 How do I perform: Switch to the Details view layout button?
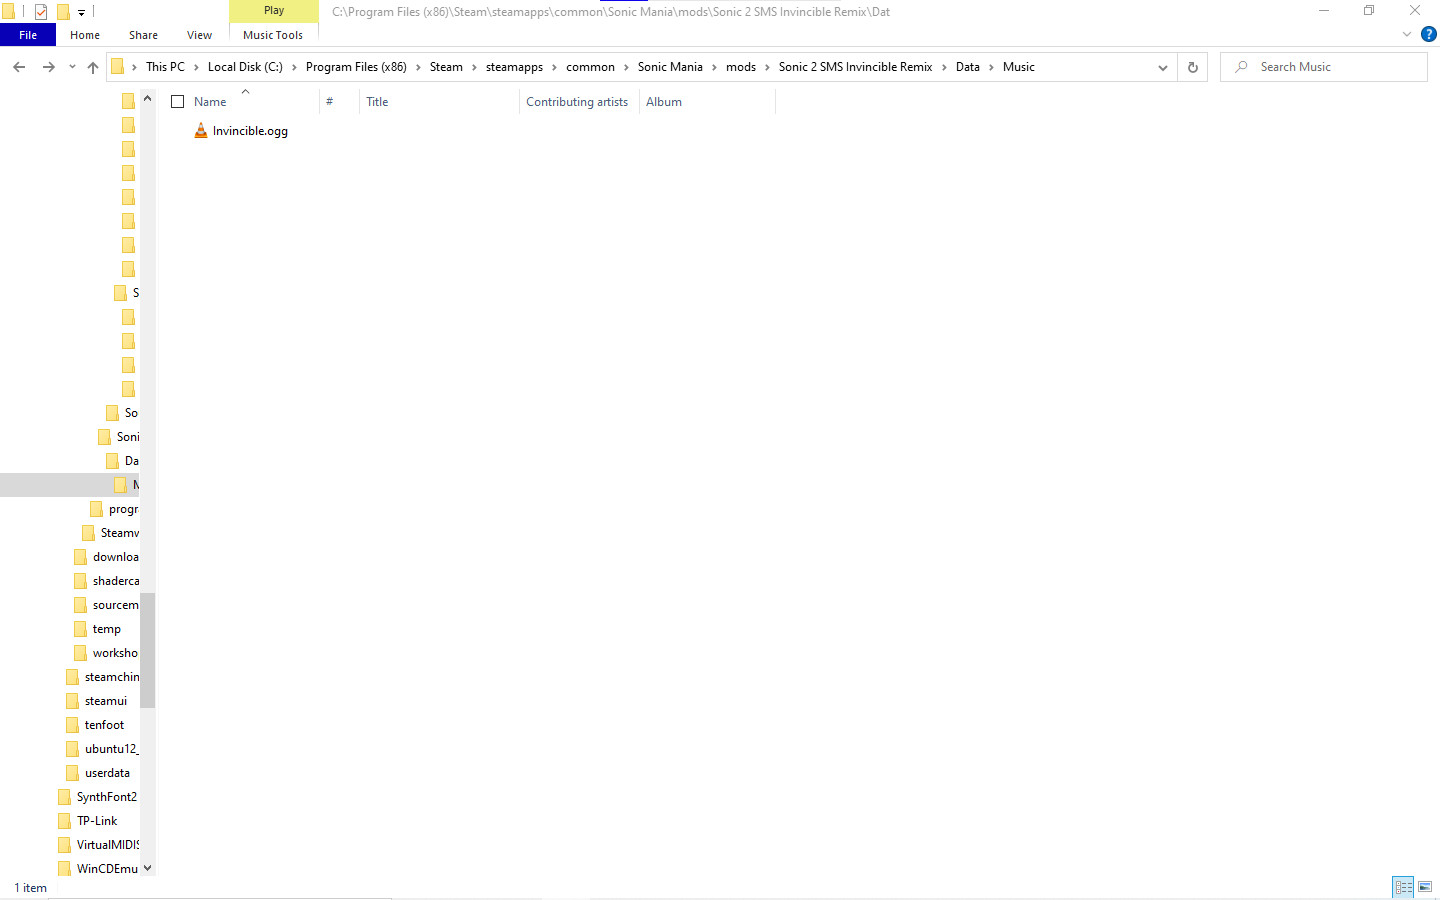click(x=1403, y=887)
